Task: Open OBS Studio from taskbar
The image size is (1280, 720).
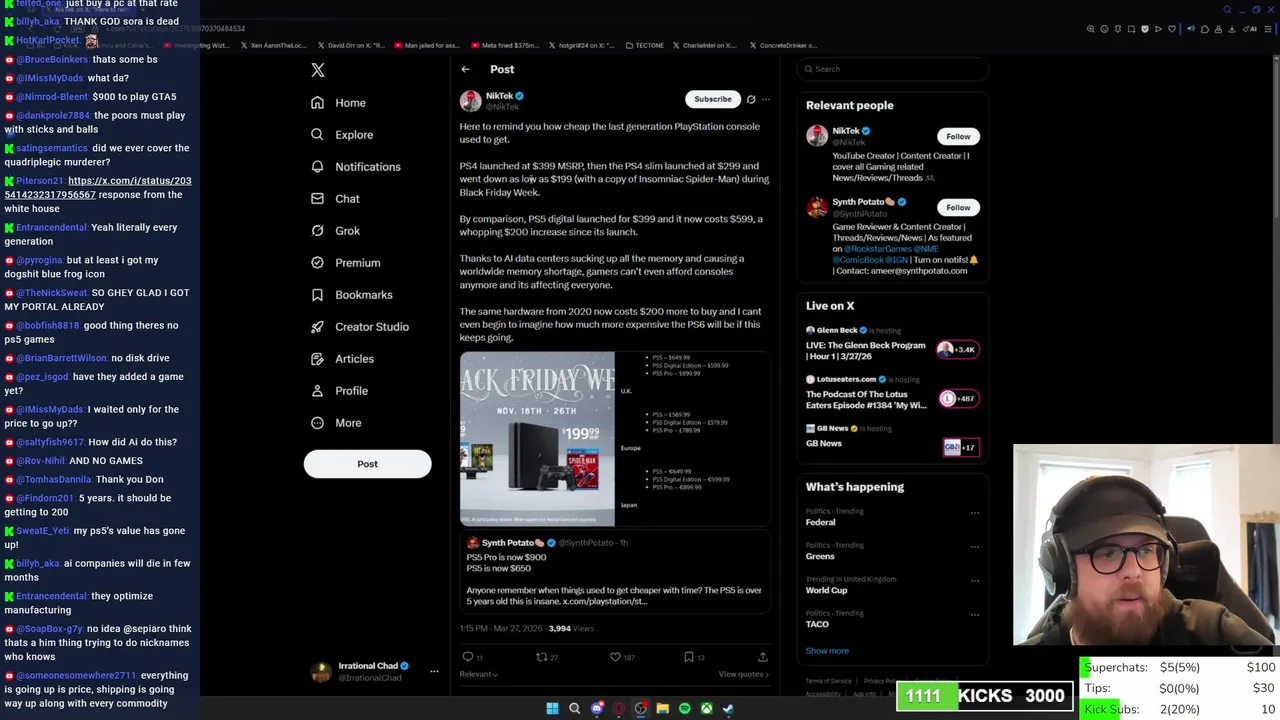Action: pyautogui.click(x=641, y=709)
